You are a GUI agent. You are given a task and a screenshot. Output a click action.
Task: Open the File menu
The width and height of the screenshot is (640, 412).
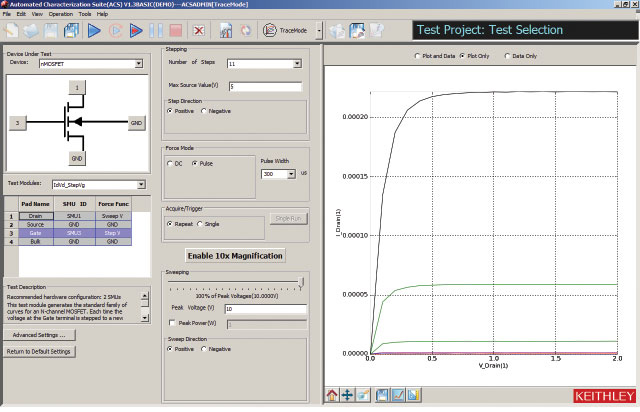7,14
